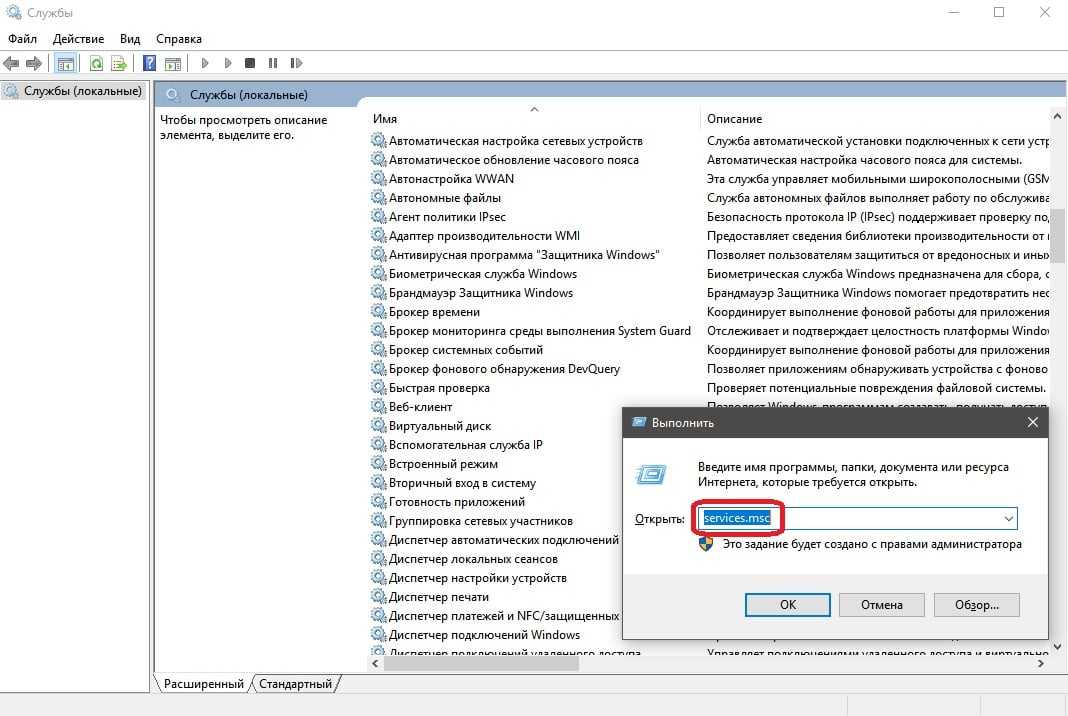Expand the Открыть combo box dropdown arrow
The height and width of the screenshot is (716, 1068).
point(1008,519)
